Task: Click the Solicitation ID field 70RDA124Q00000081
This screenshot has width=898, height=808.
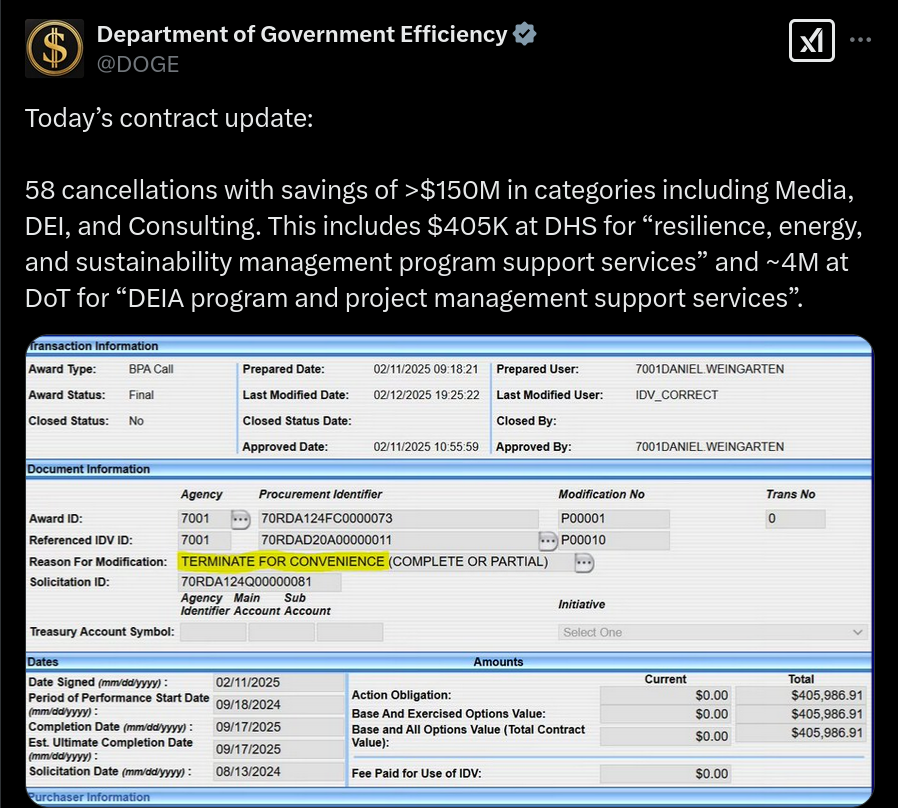Action: tap(260, 582)
